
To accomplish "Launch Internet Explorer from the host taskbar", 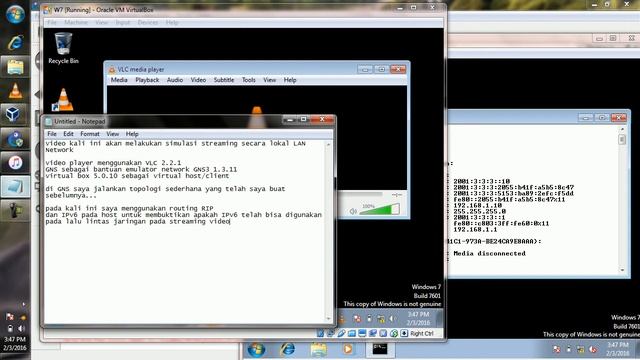I will 15,42.
